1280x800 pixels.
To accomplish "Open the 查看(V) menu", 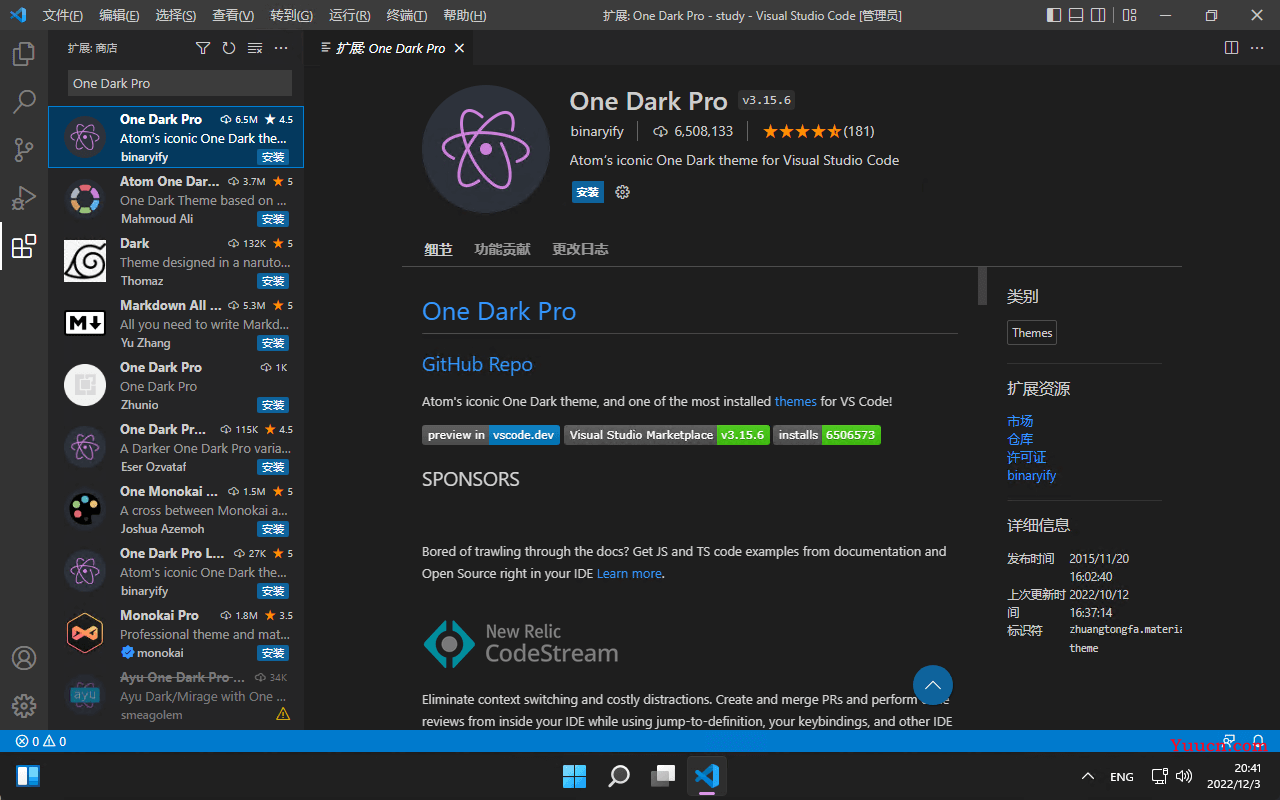I will click(233, 15).
